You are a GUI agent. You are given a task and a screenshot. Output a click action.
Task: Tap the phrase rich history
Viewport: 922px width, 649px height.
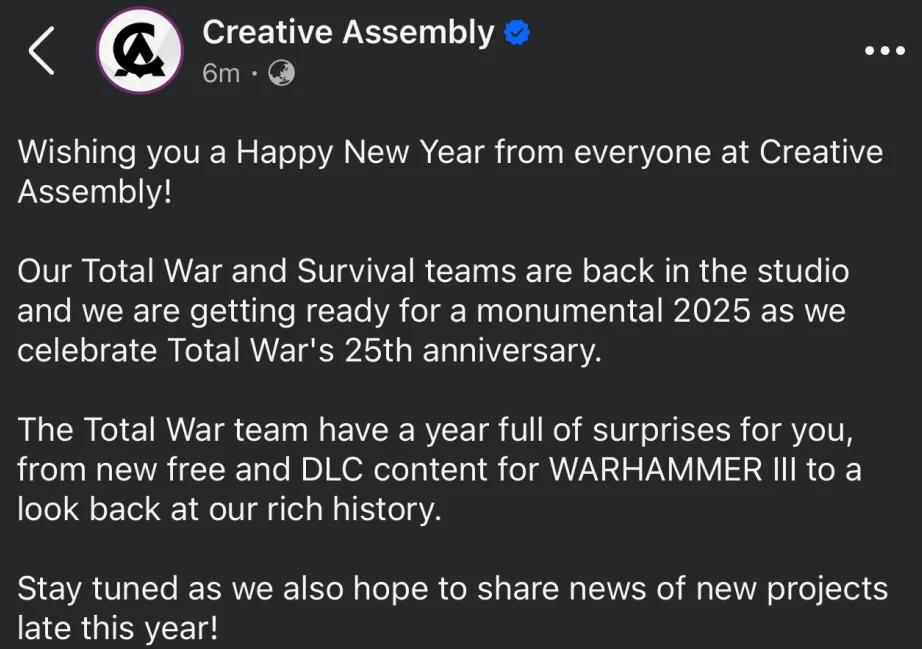[x=354, y=509]
